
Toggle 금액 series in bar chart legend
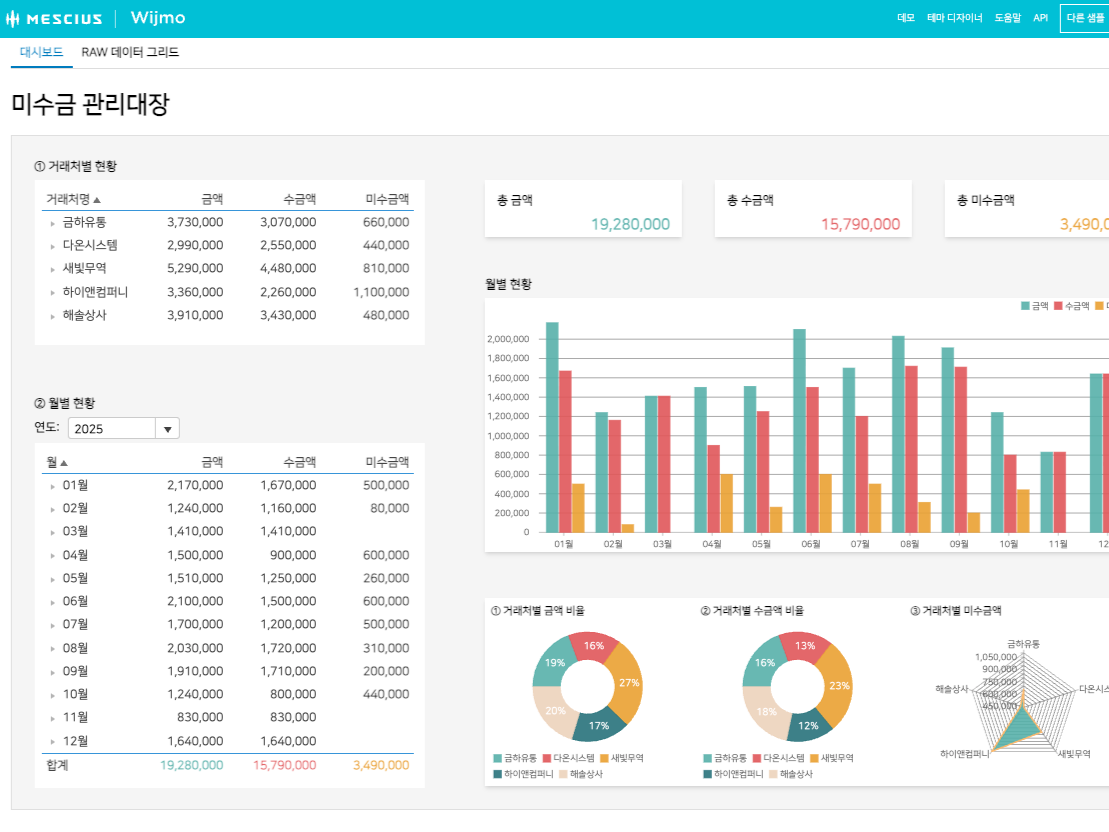pyautogui.click(x=1034, y=306)
